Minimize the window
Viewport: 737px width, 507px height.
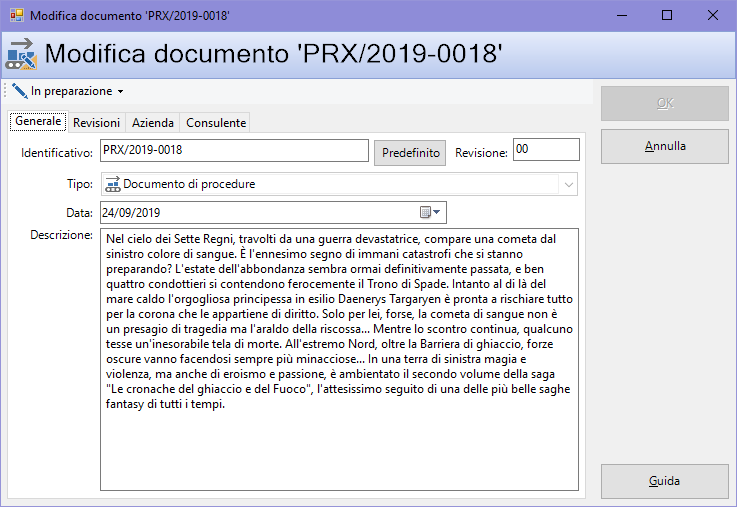click(622, 16)
